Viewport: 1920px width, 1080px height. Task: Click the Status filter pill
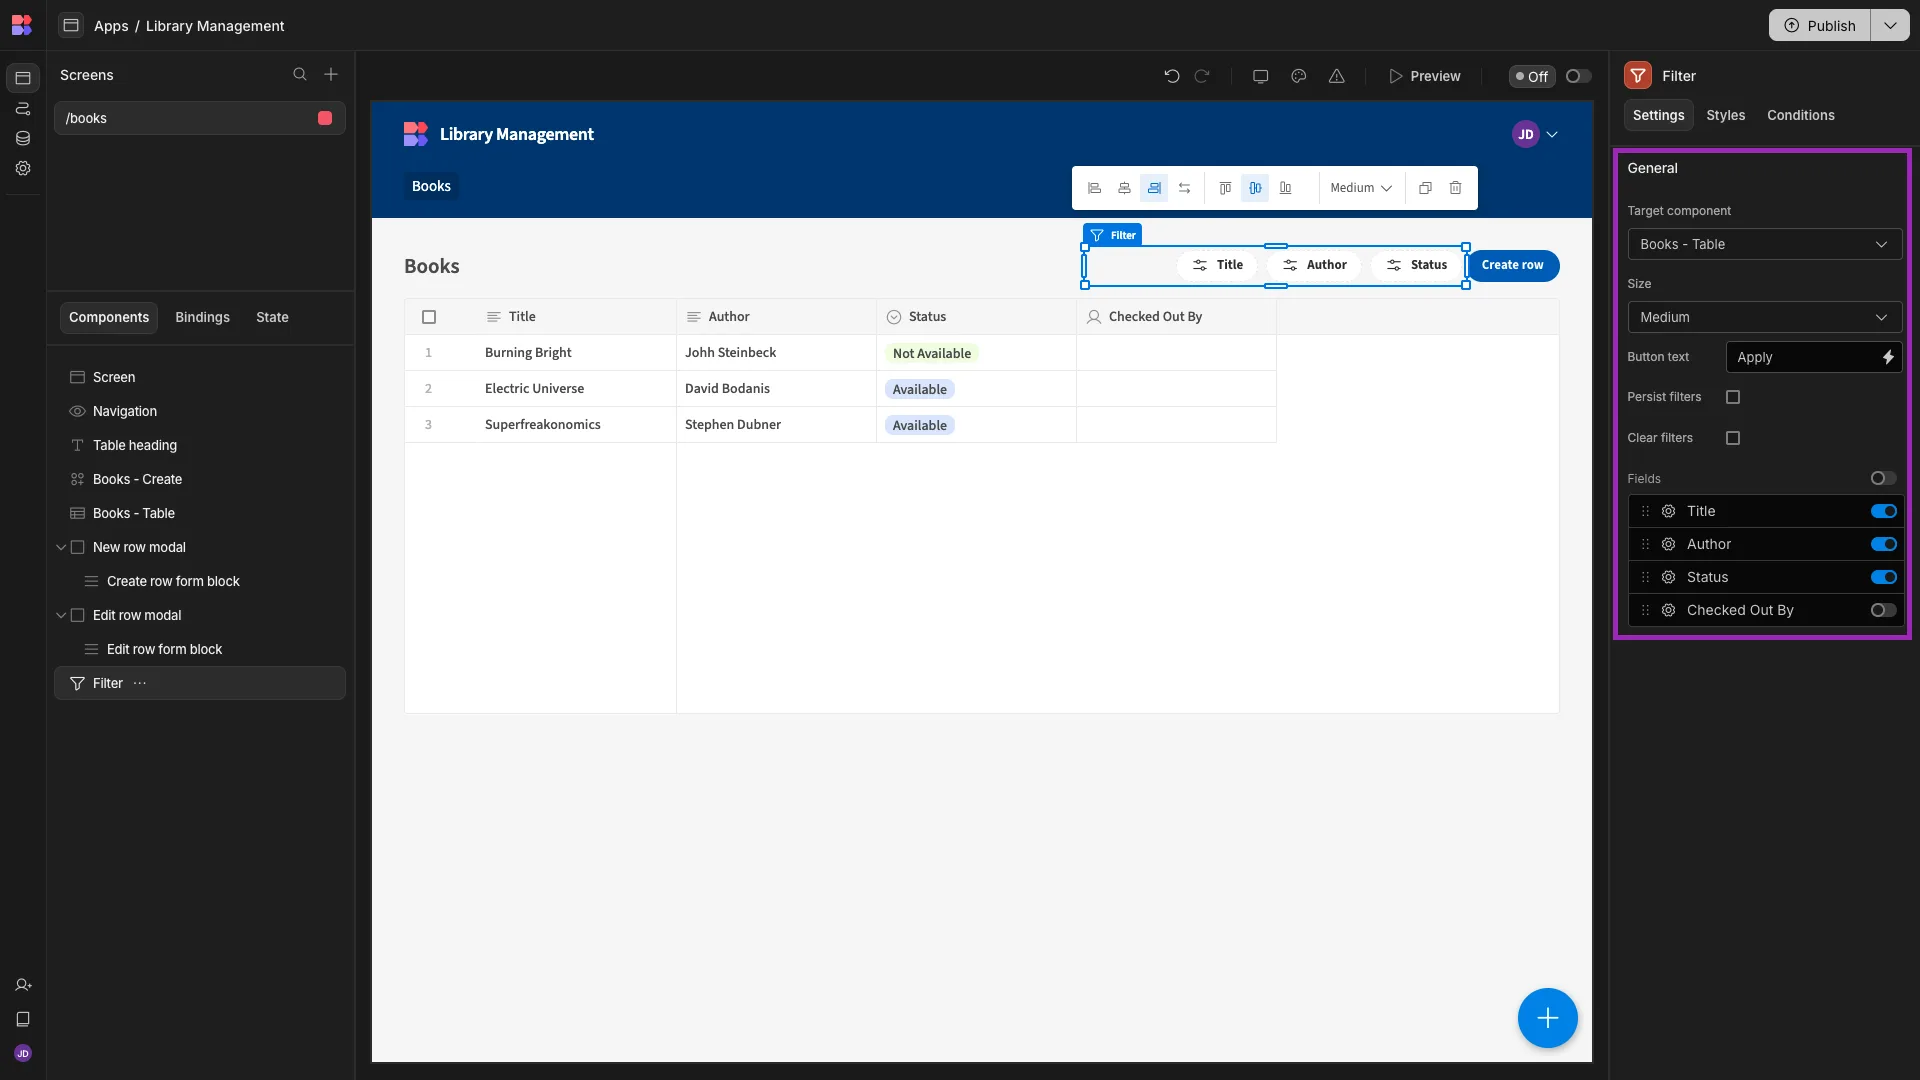pos(1417,265)
